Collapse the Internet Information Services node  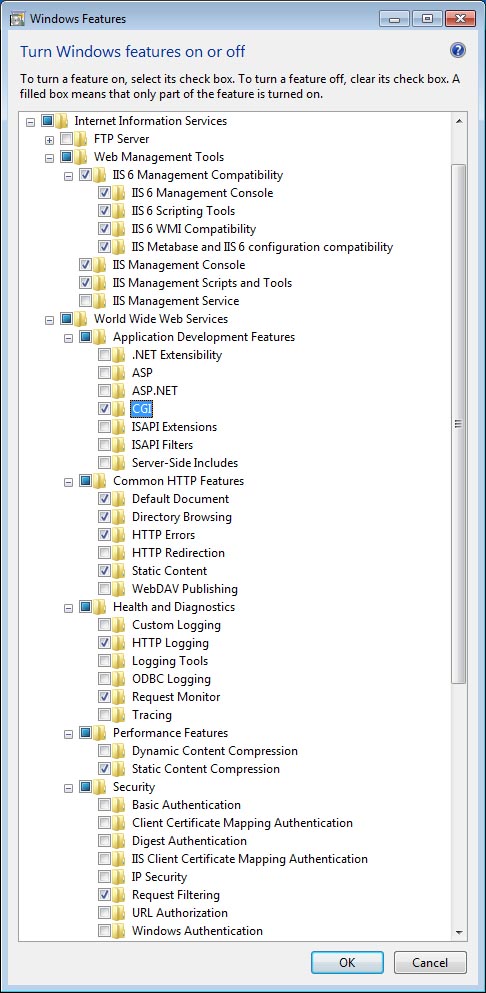point(30,121)
